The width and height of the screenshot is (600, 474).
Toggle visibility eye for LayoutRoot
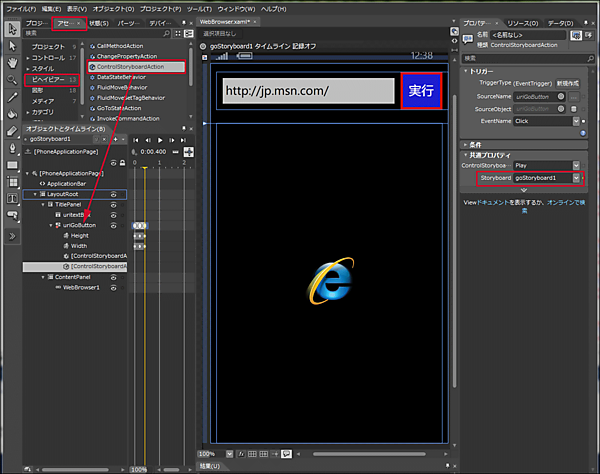[x=113, y=194]
